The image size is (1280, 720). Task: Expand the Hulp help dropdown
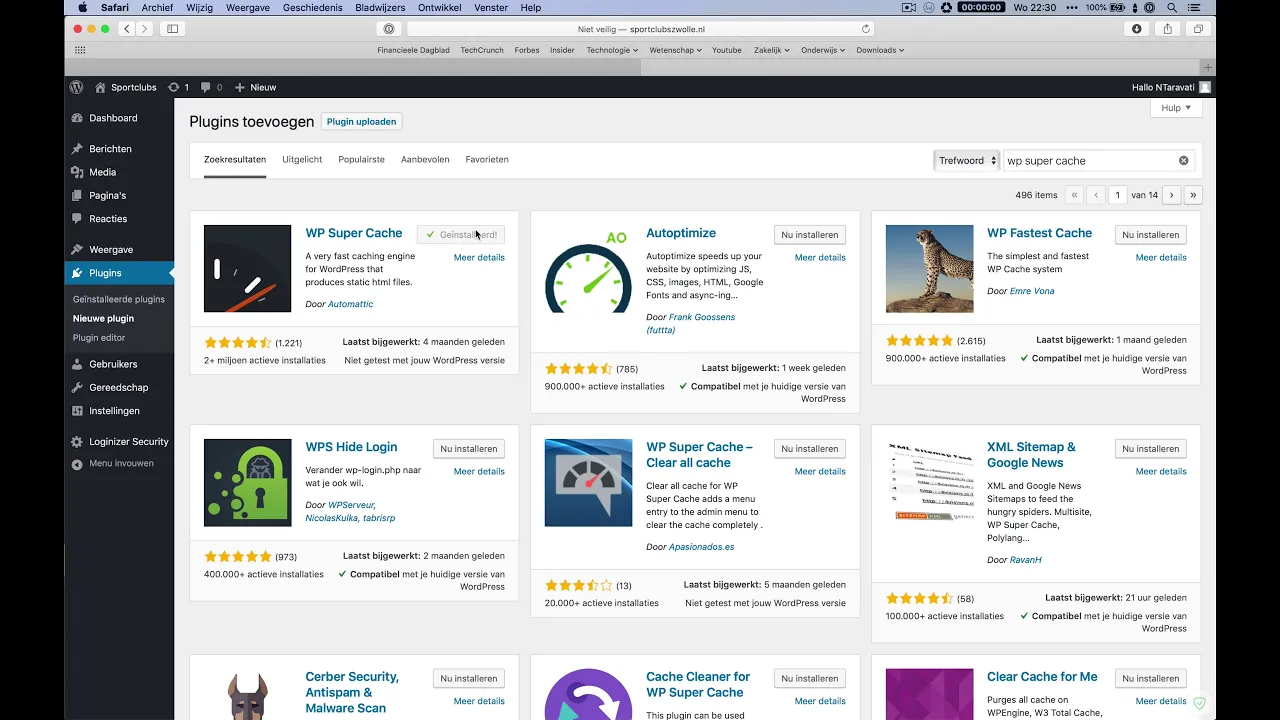[1176, 108]
